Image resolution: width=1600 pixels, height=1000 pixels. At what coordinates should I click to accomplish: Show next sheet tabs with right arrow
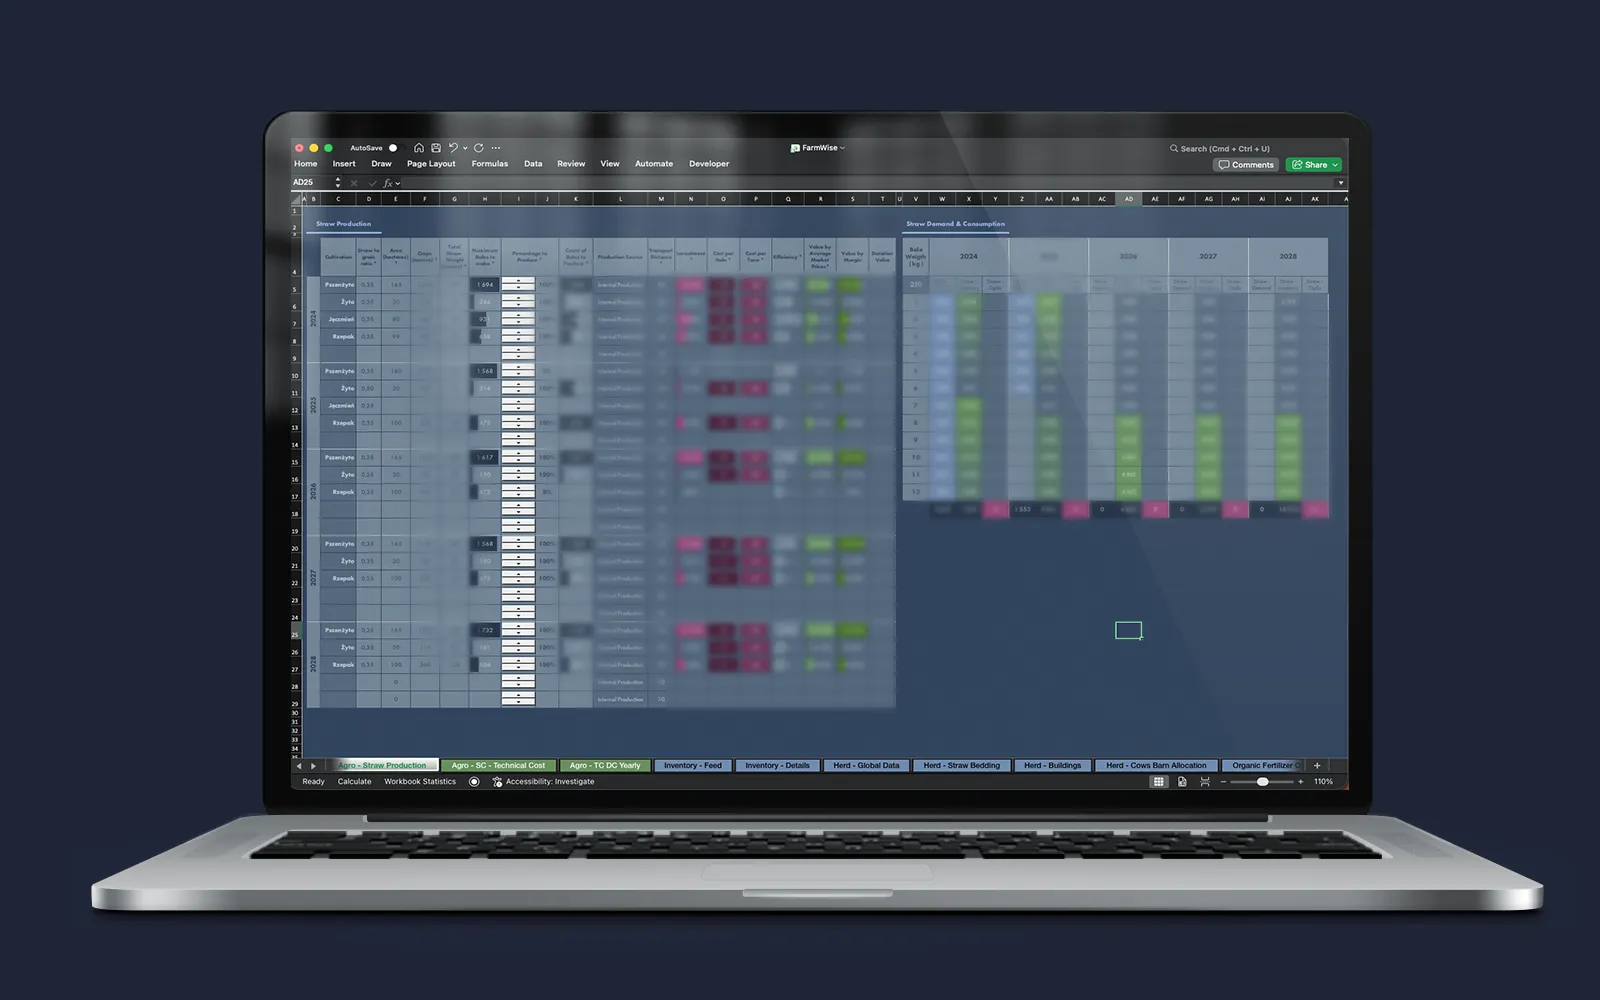[313, 766]
